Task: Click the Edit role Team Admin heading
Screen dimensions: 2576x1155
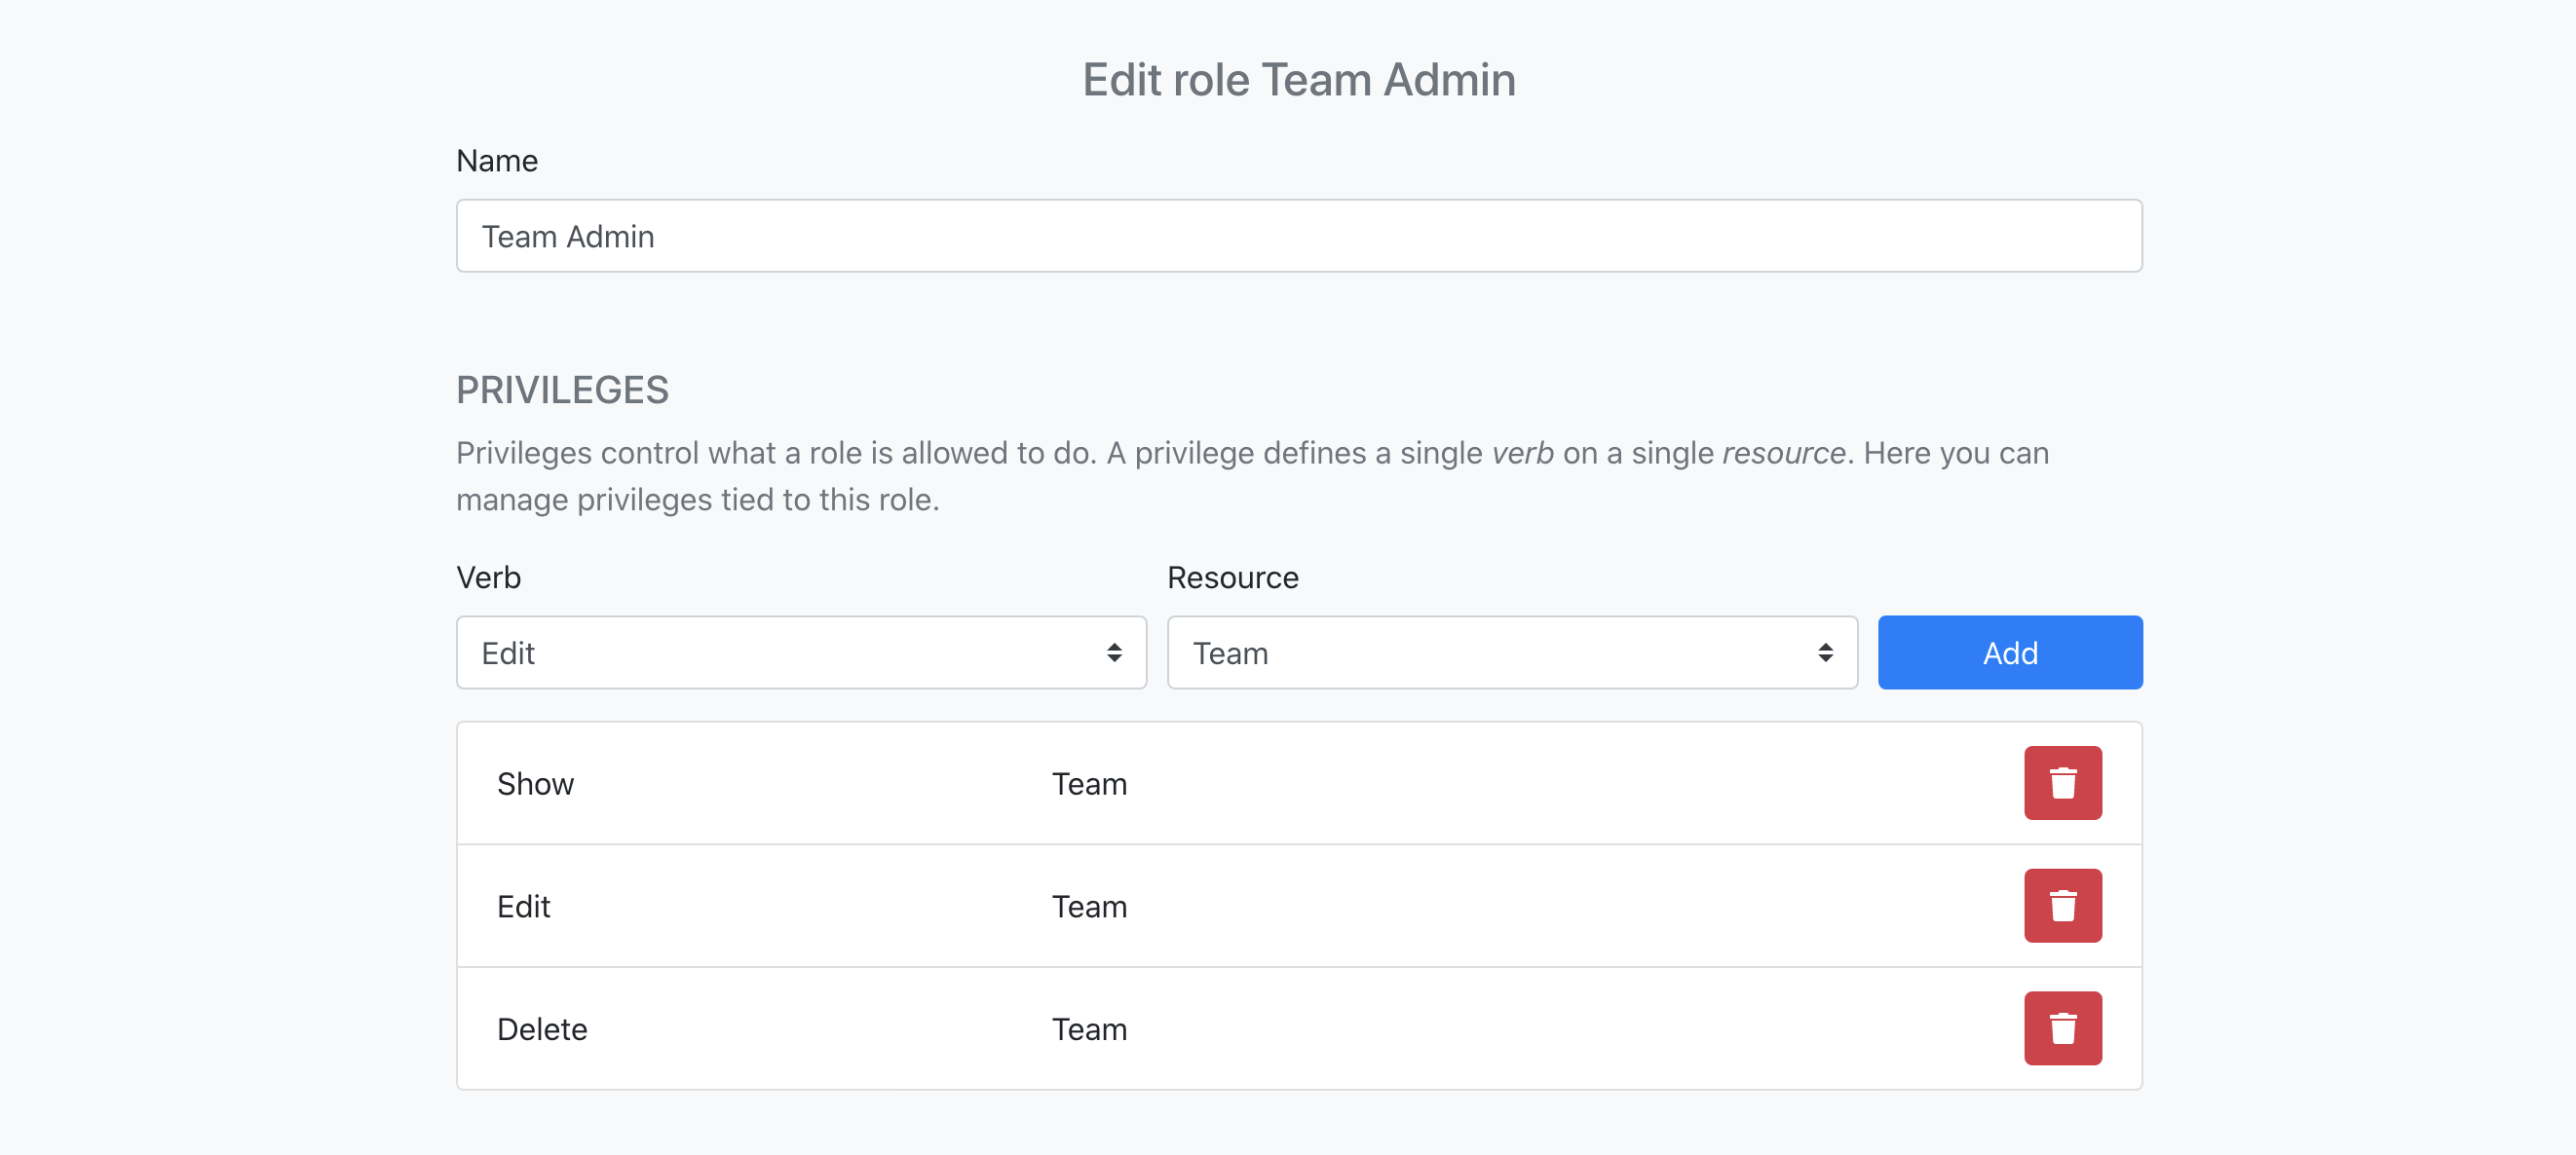Action: point(1298,80)
